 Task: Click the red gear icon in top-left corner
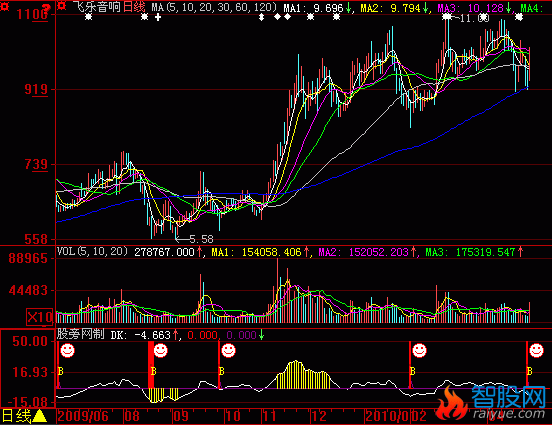pyautogui.click(x=4, y=6)
